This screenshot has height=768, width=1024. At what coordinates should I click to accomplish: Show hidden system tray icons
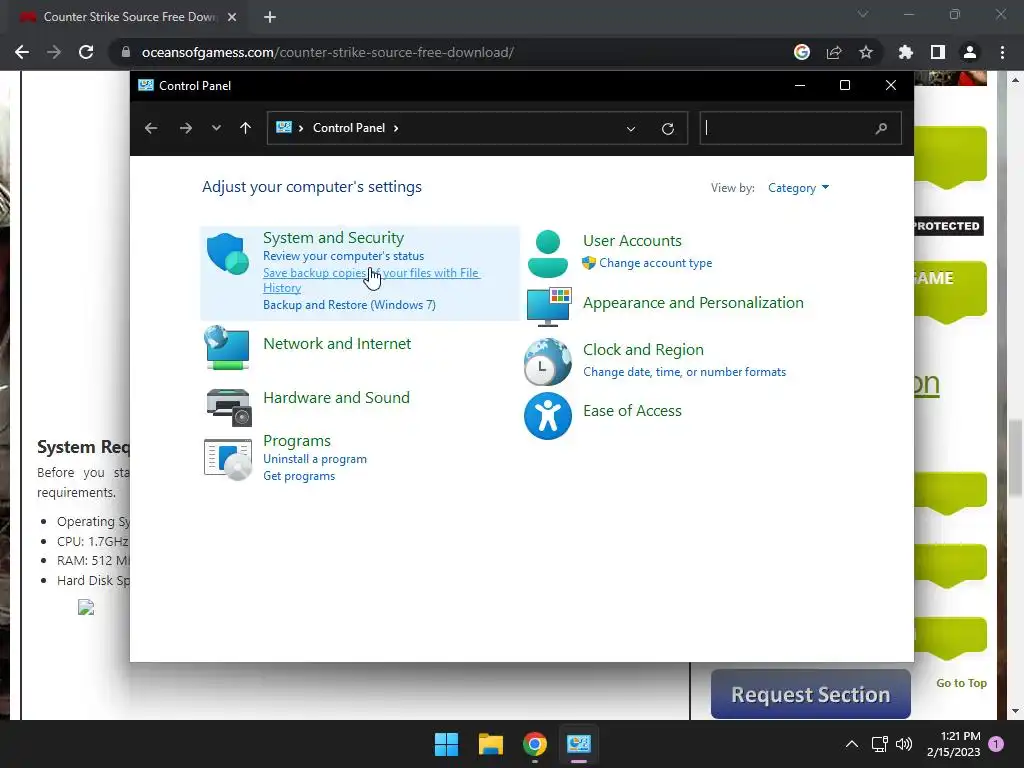[852, 744]
